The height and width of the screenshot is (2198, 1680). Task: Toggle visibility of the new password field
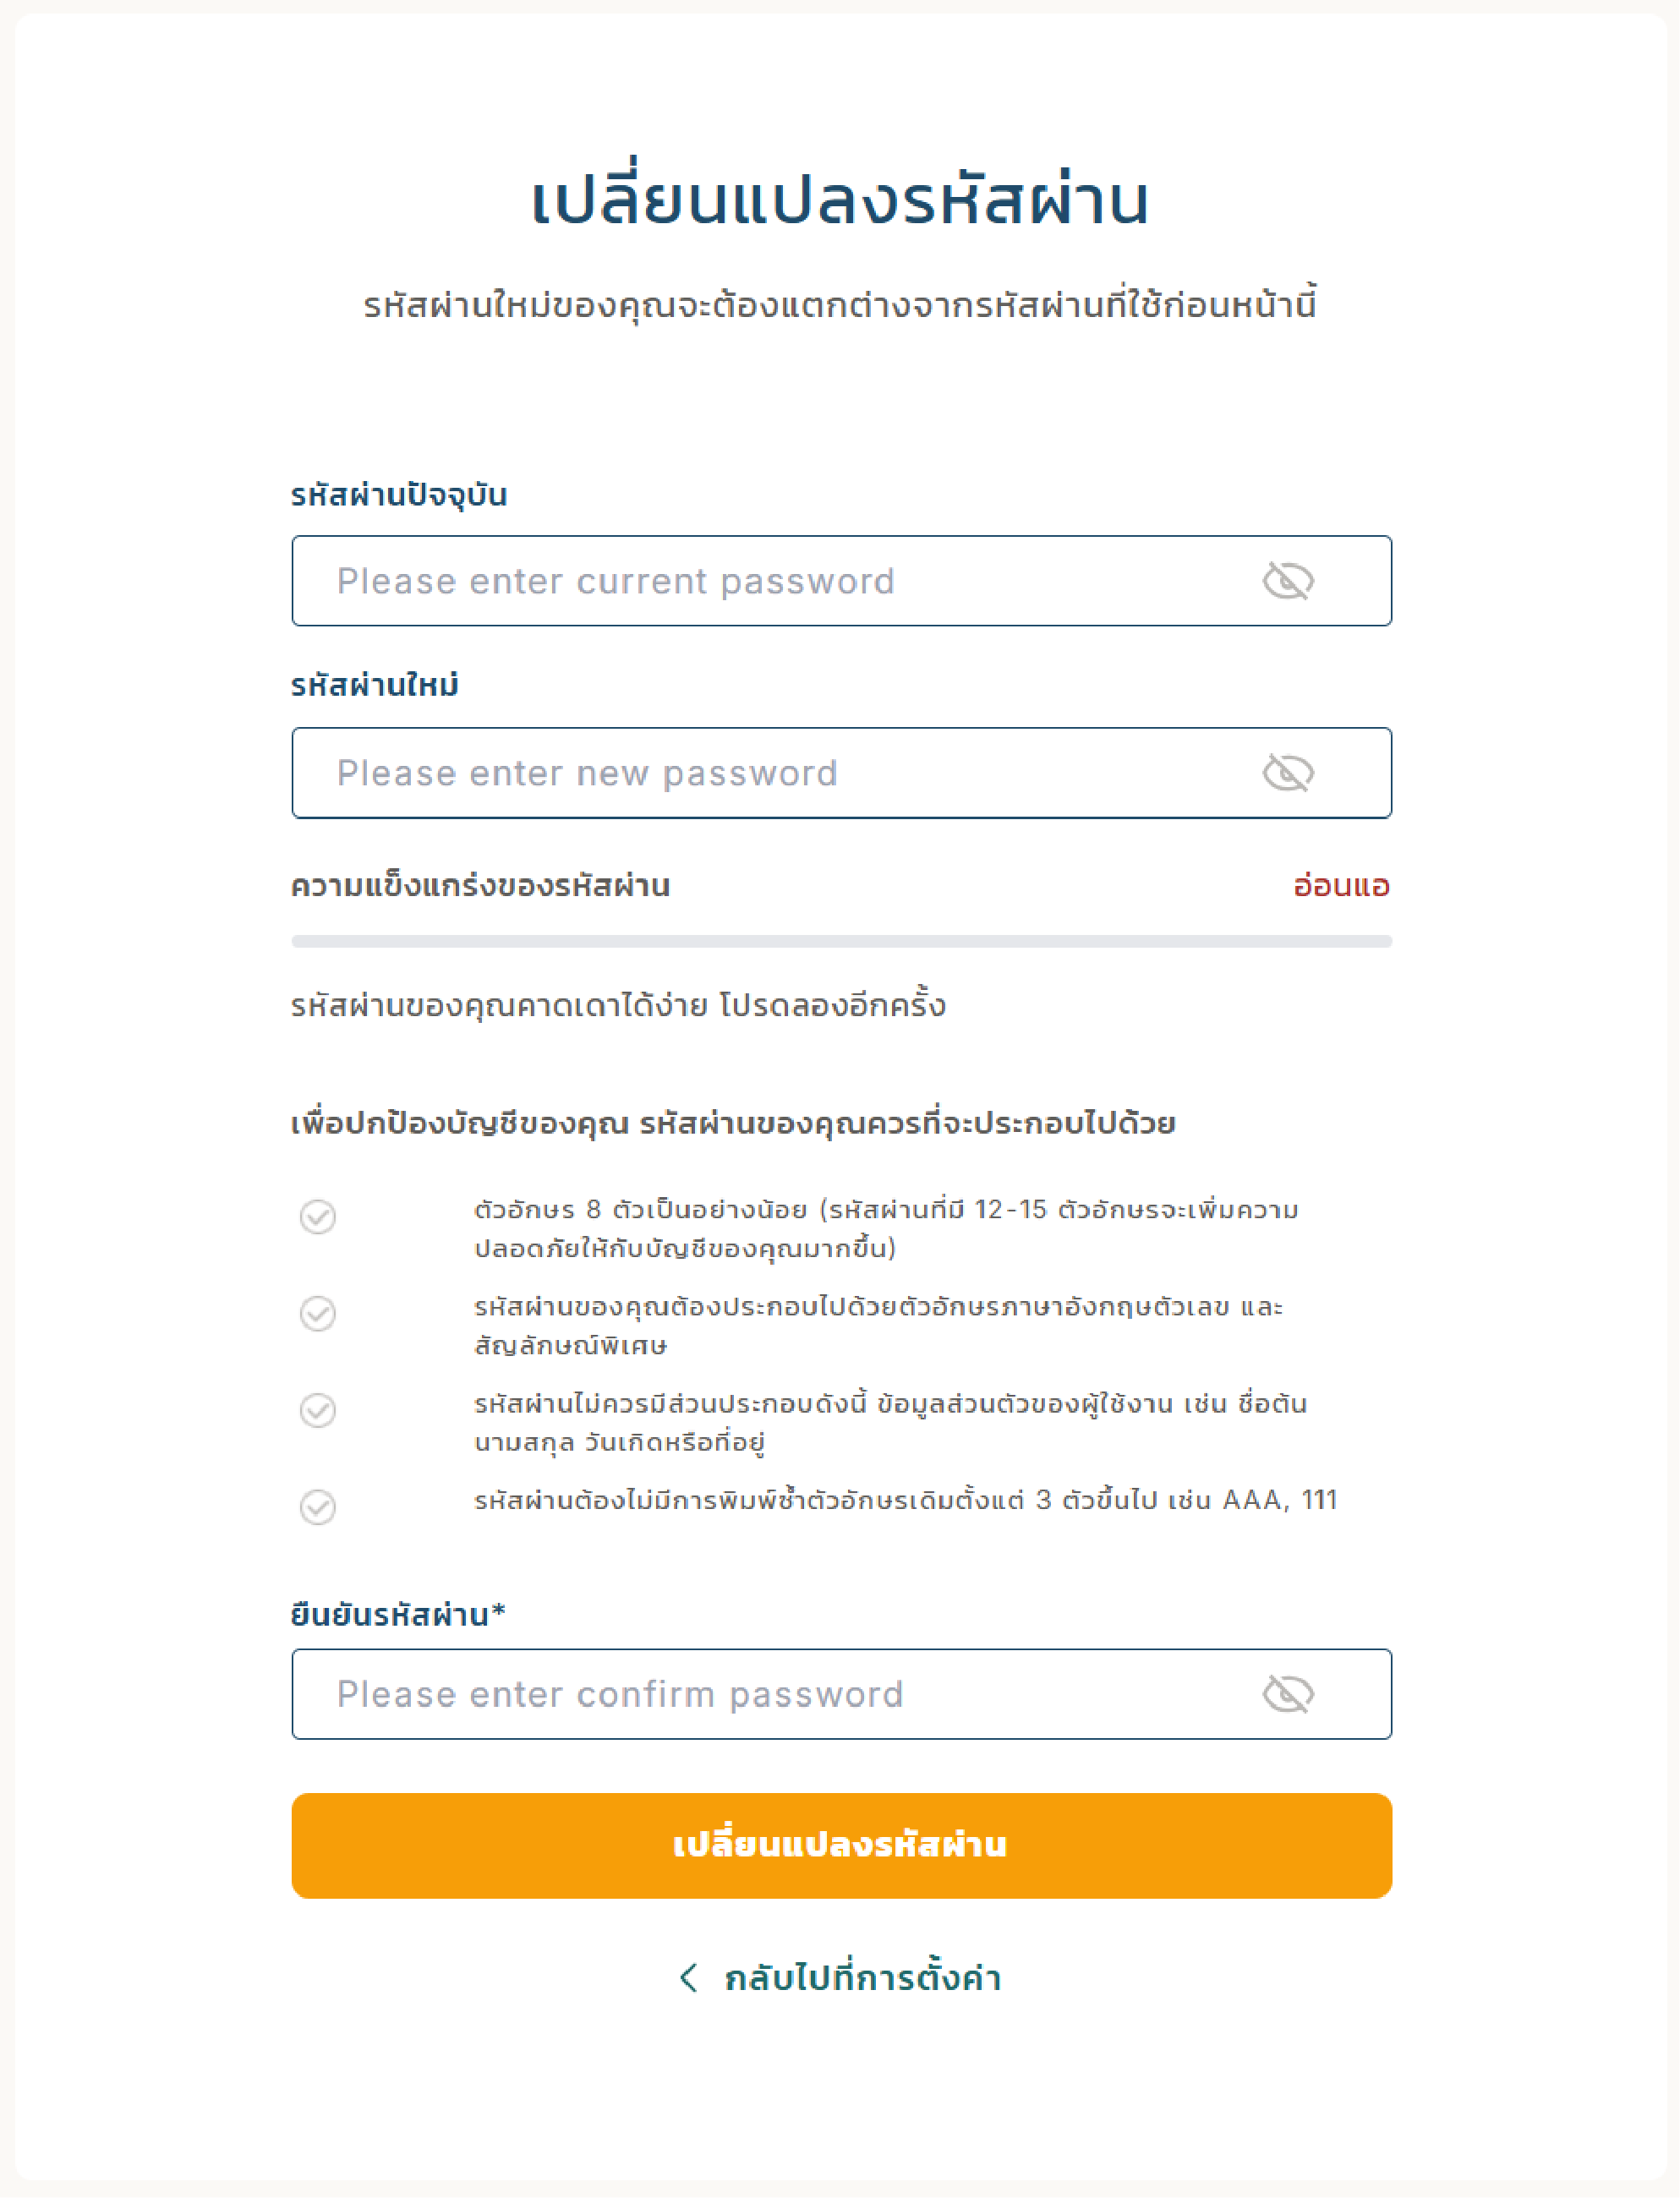[1288, 773]
